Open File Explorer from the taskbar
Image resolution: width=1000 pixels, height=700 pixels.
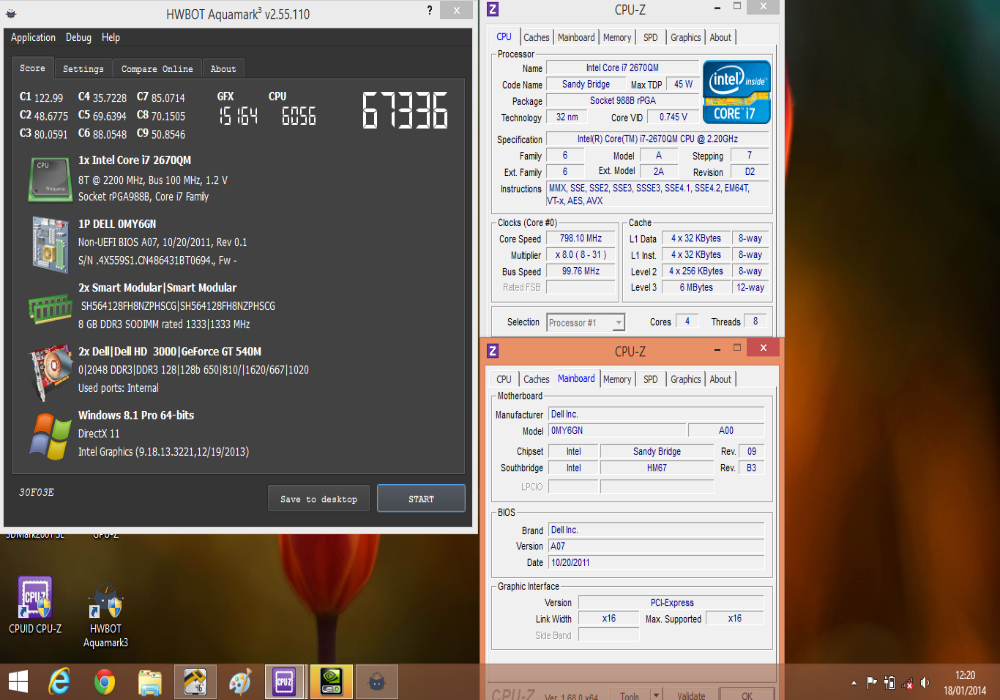click(150, 682)
